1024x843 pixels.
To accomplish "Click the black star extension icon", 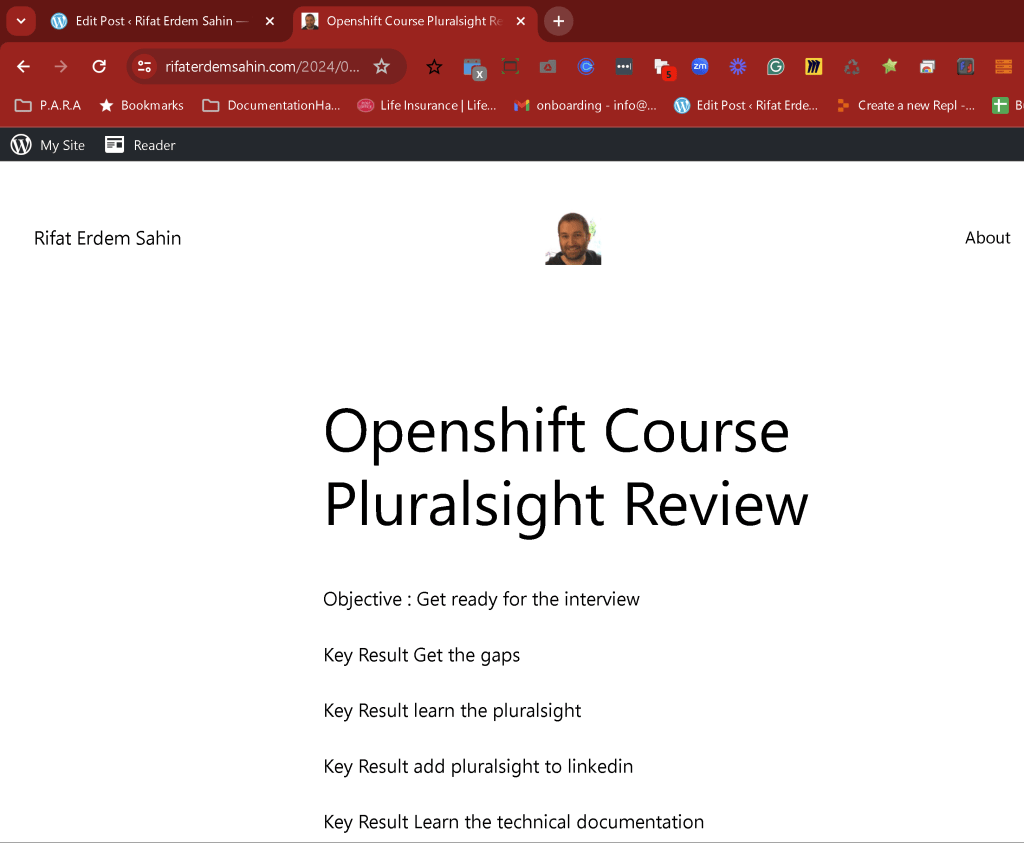I will coord(434,67).
